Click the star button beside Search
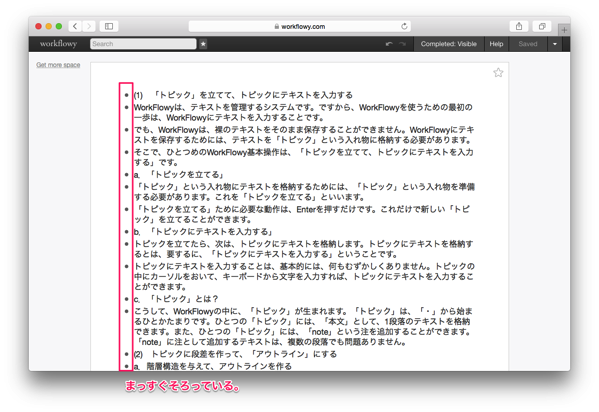Image resolution: width=599 pixels, height=412 pixels. pyautogui.click(x=203, y=44)
